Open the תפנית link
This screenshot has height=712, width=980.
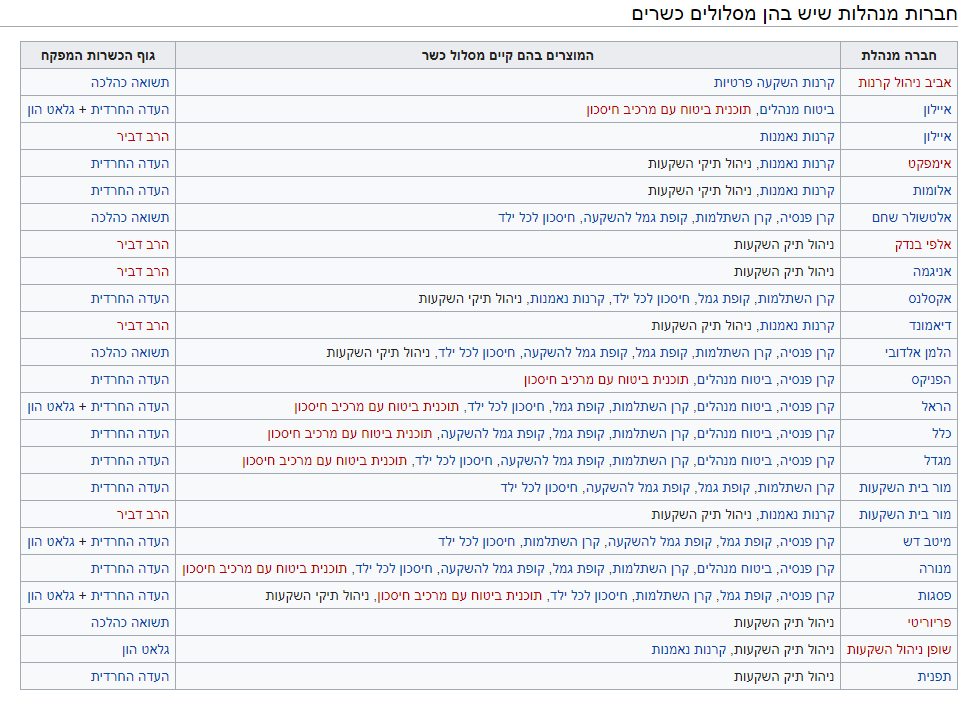[934, 676]
